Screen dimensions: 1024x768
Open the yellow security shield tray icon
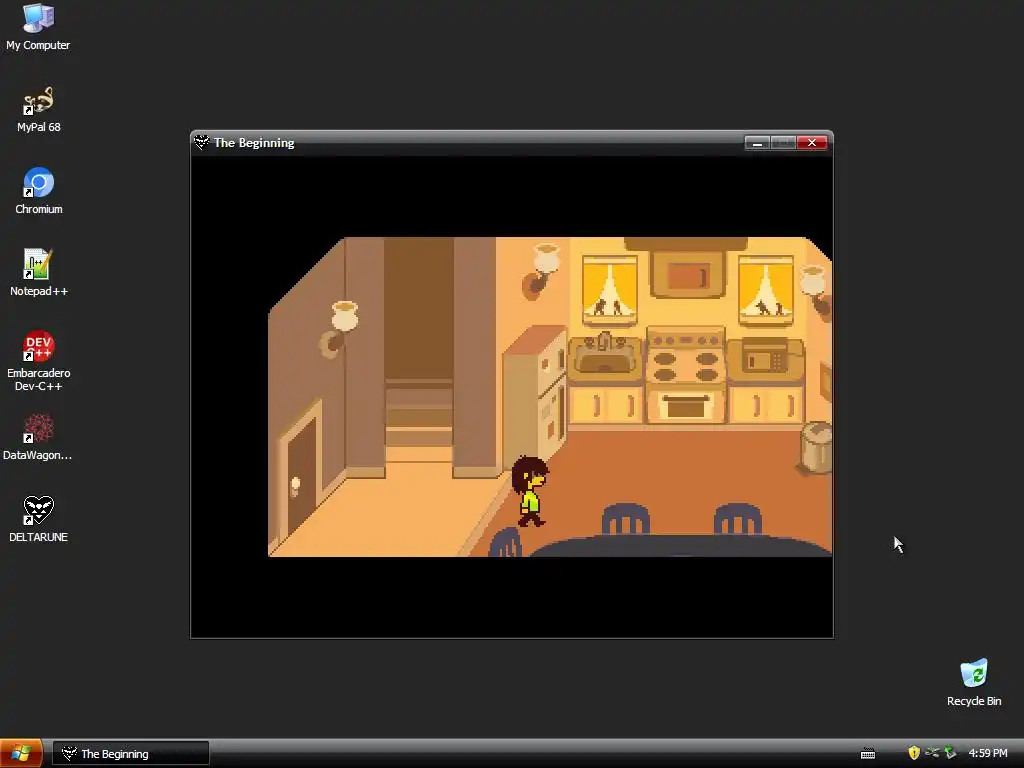tap(914, 753)
